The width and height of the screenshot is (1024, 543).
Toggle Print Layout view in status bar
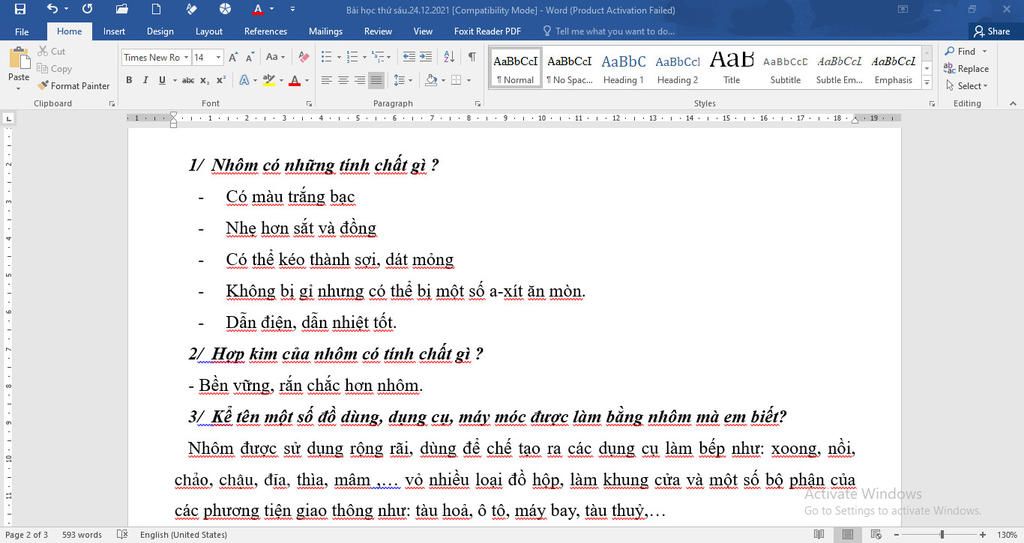848,535
